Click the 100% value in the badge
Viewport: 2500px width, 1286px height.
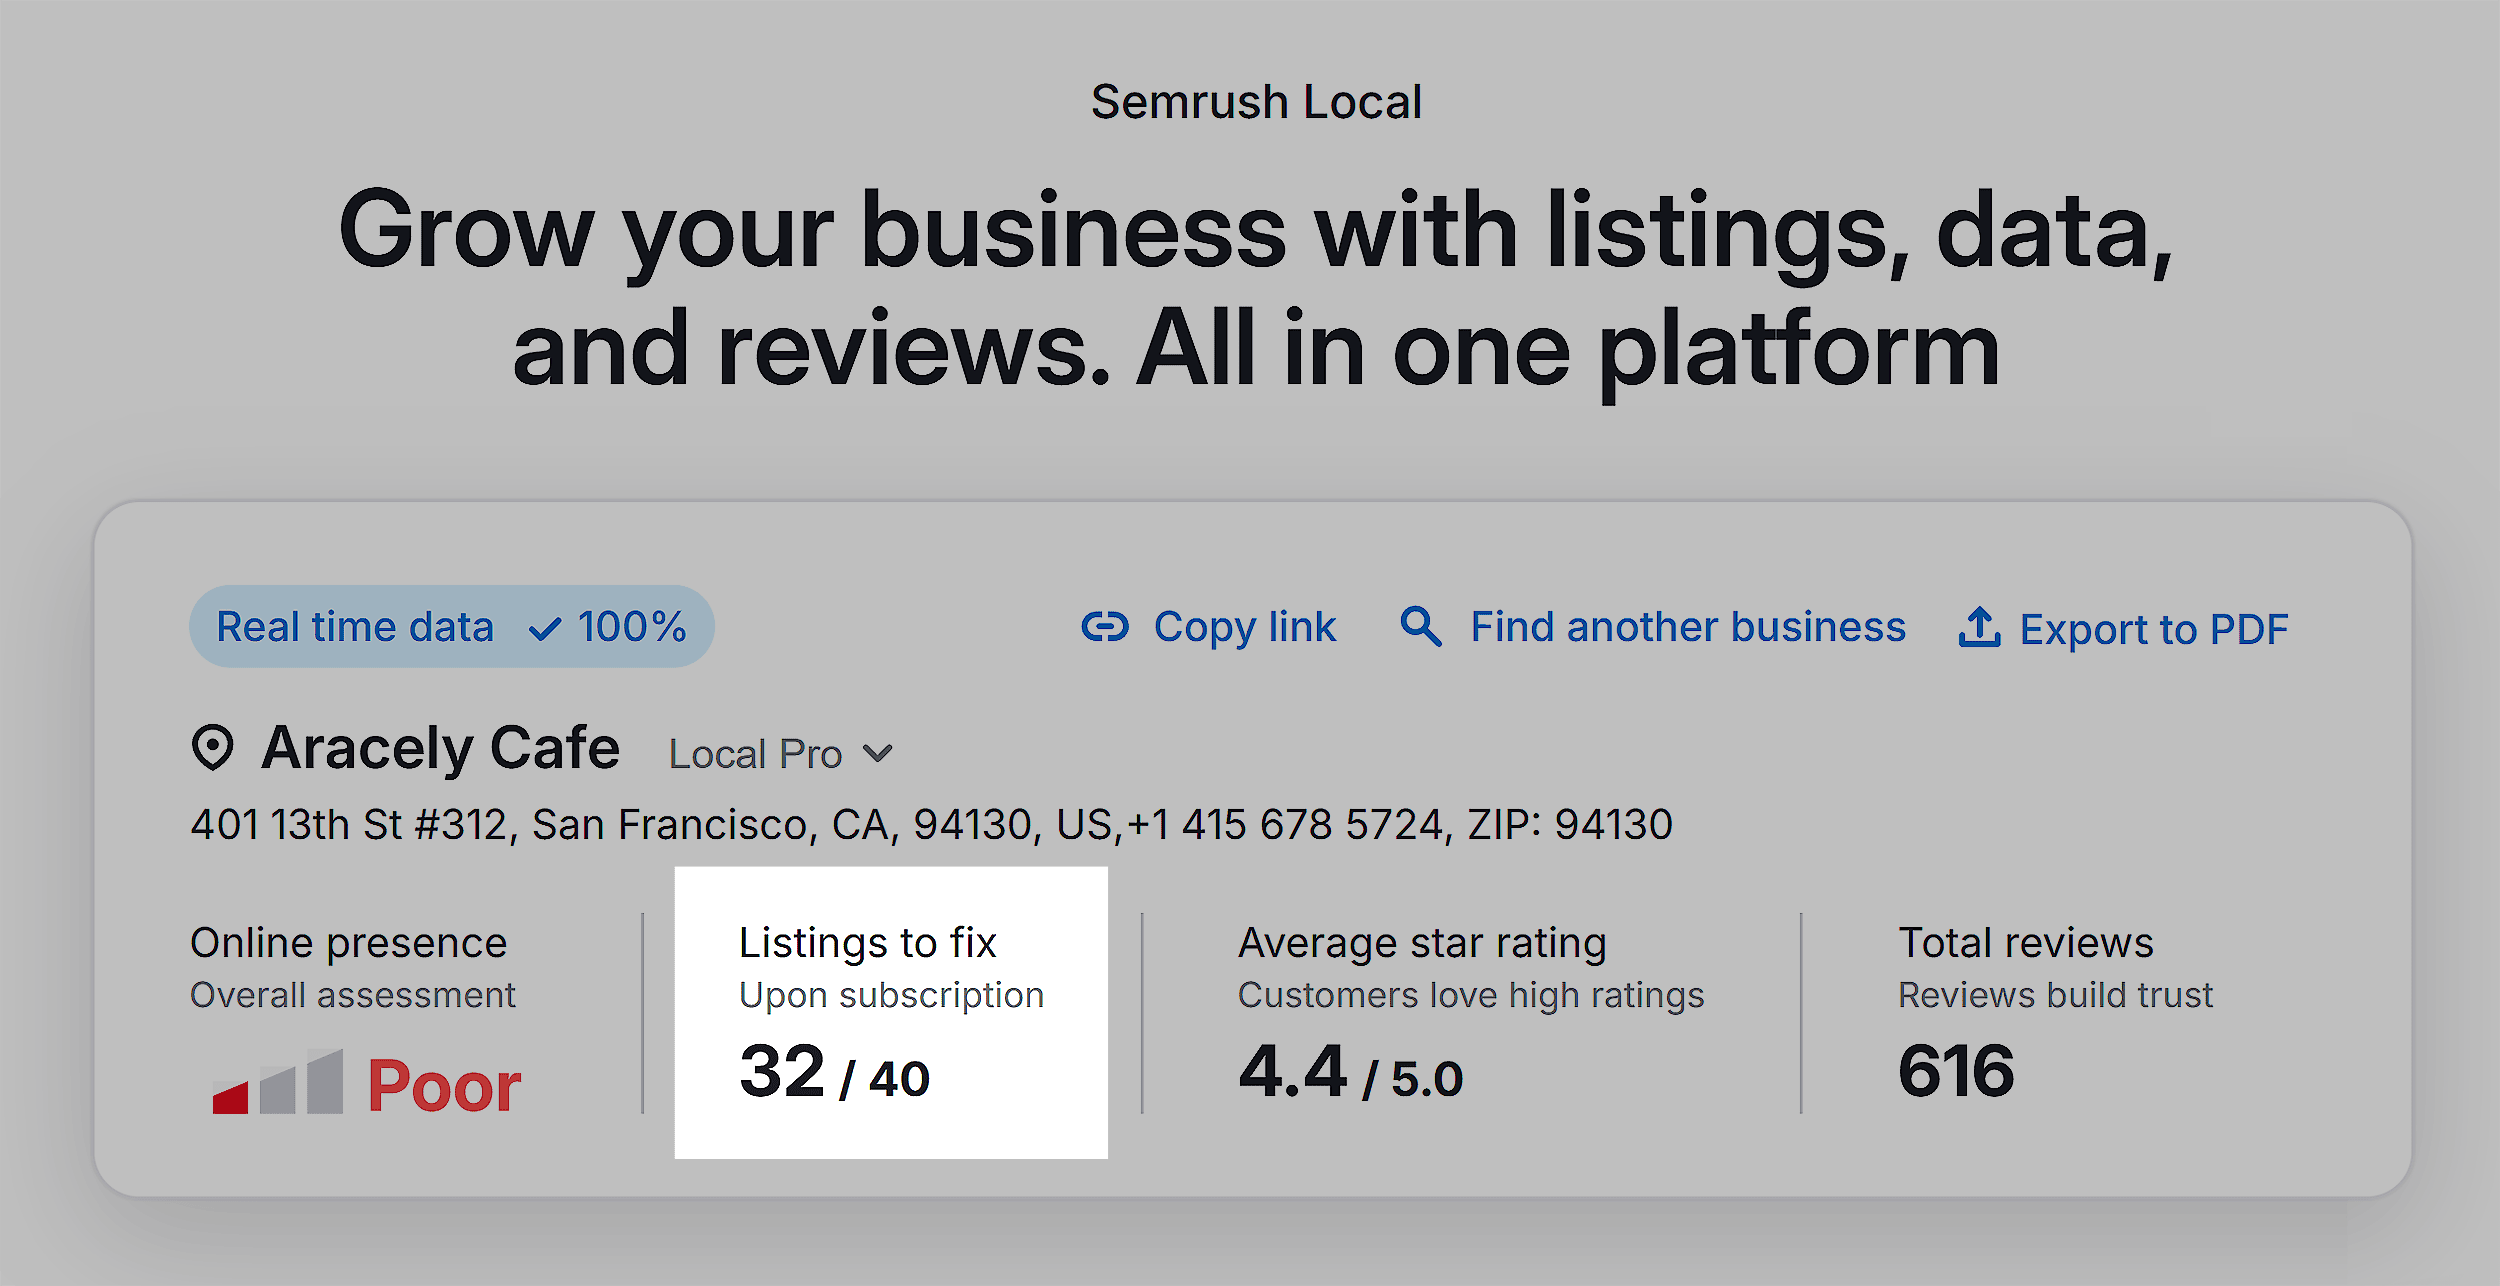coord(632,627)
